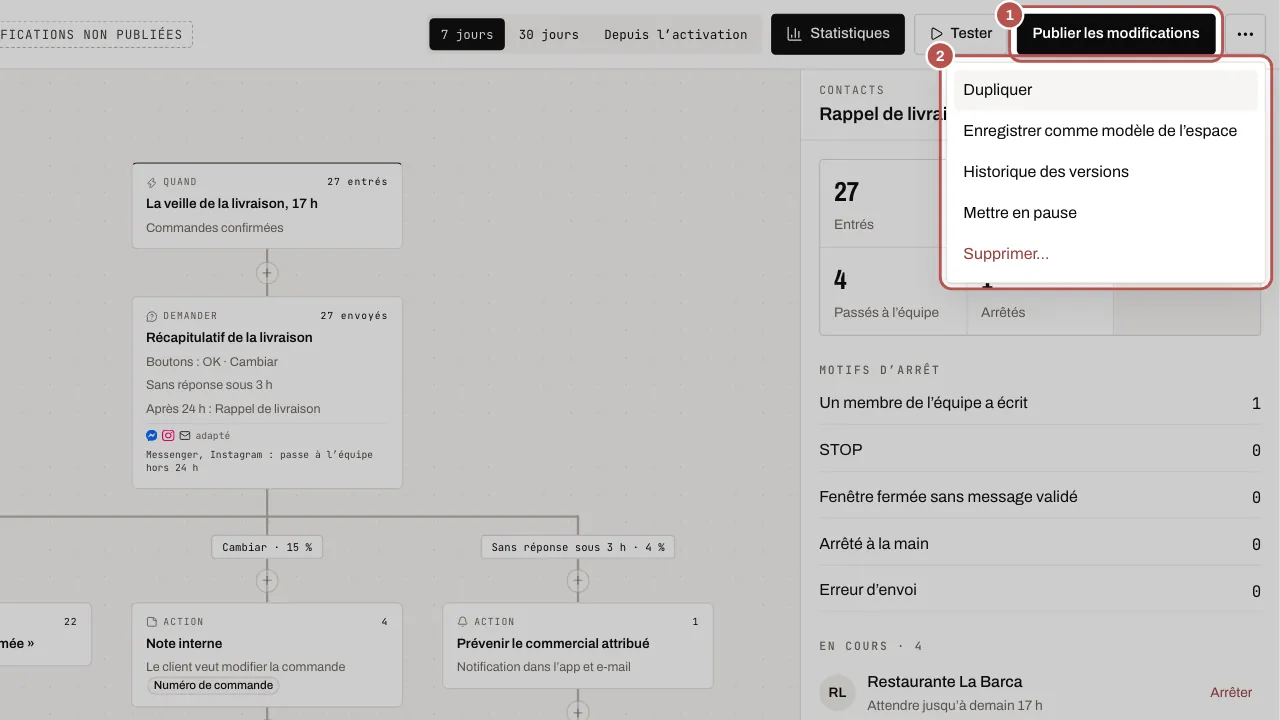The width and height of the screenshot is (1280, 720).
Task: Choose Dupliquer from the menu
Action: (1106, 90)
